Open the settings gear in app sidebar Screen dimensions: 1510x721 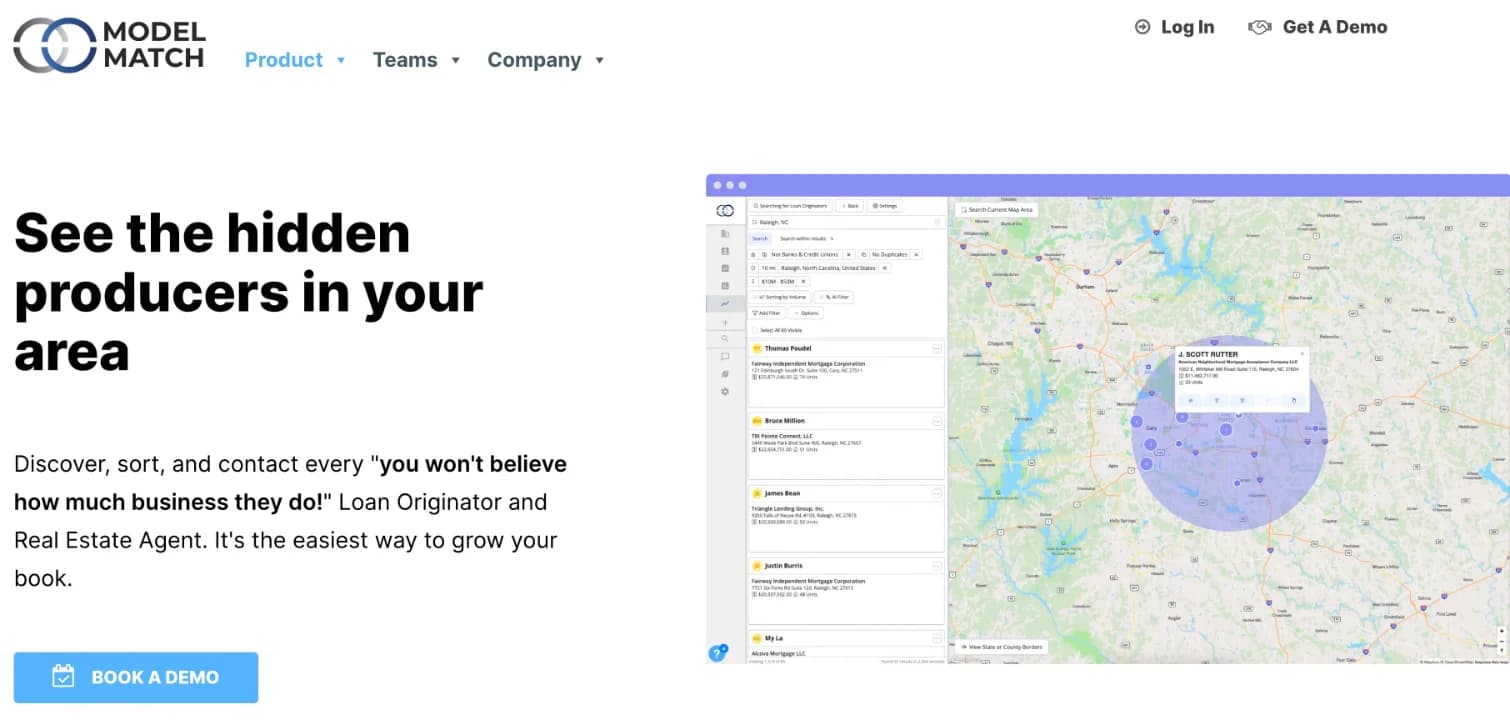726,391
